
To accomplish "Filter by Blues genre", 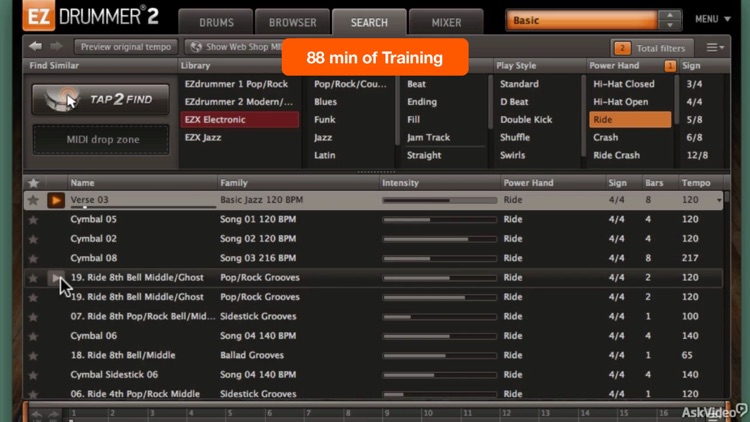I will [x=325, y=102].
